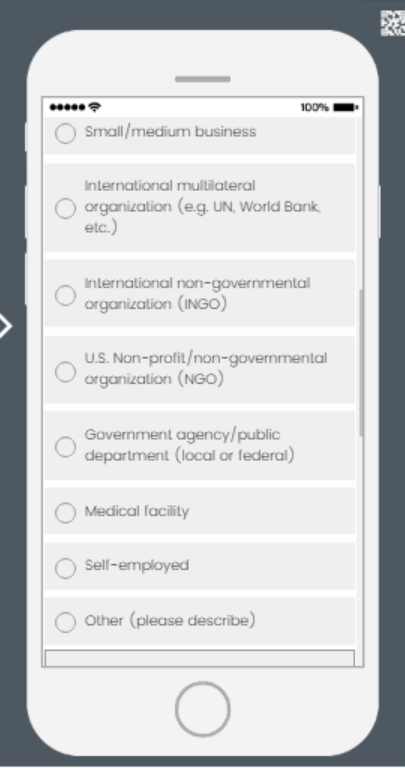
Task: Select the International non-governmental organization (INGO) radio
Action: [x=65, y=295]
